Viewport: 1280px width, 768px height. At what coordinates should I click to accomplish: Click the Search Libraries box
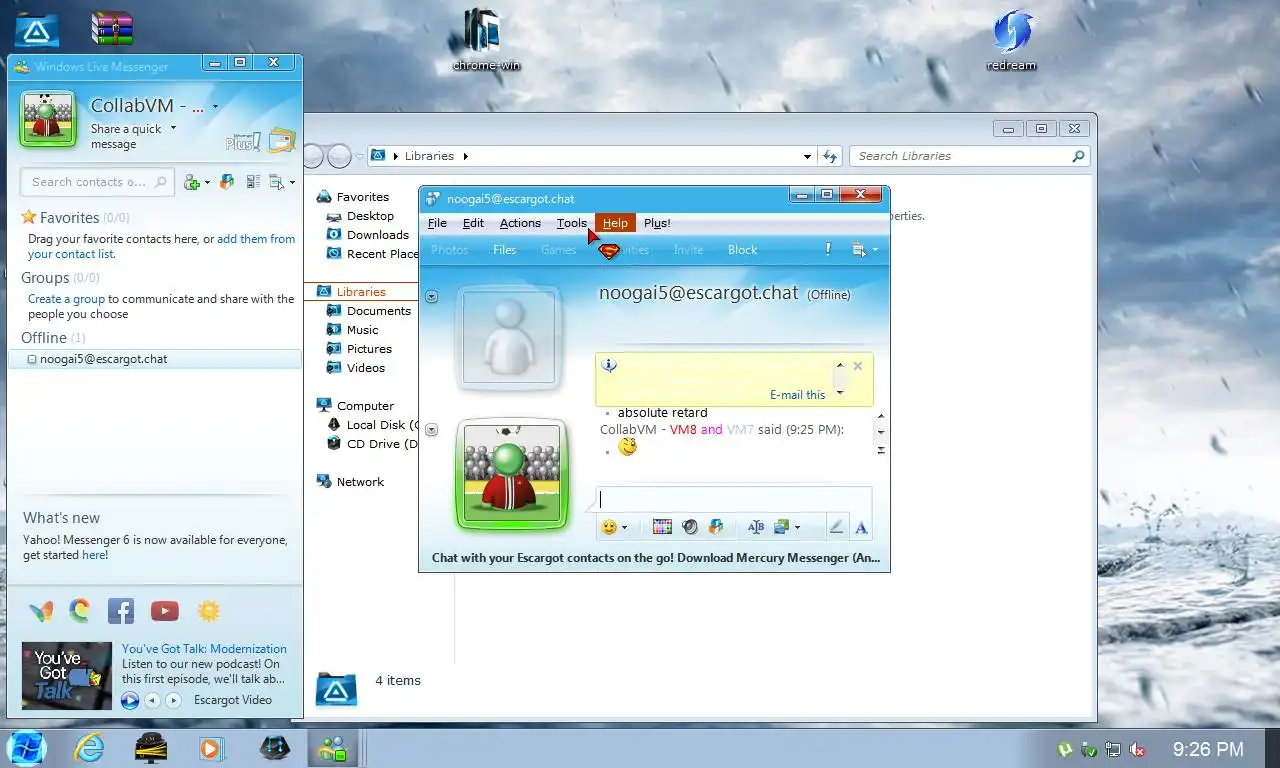[x=970, y=156]
